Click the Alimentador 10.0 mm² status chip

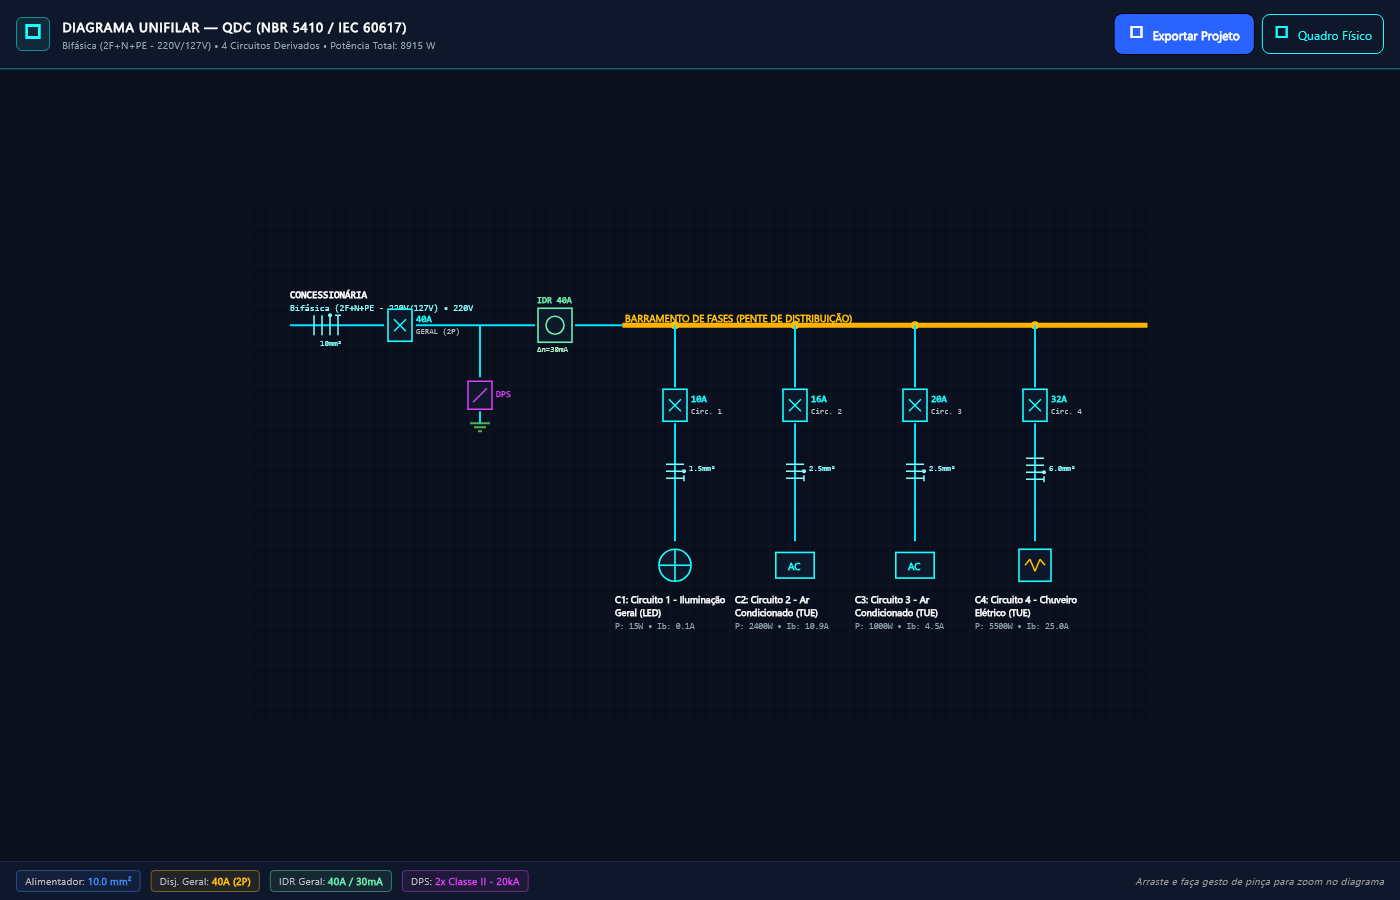(x=78, y=881)
